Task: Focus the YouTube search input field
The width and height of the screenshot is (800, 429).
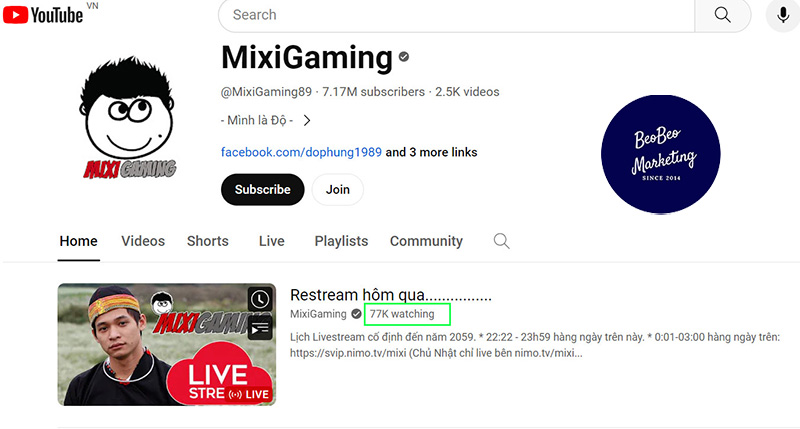Action: click(455, 15)
